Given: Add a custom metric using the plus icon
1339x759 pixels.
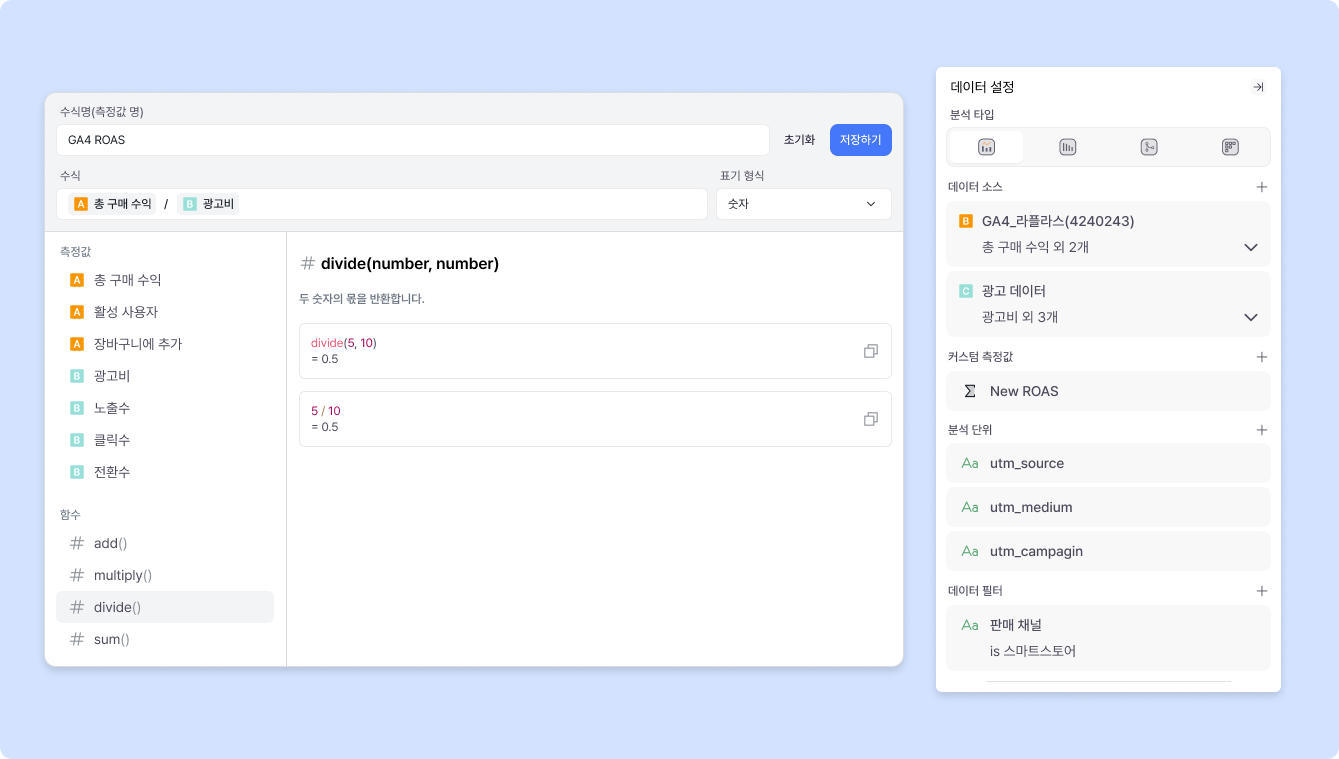Looking at the screenshot, I should (x=1261, y=356).
